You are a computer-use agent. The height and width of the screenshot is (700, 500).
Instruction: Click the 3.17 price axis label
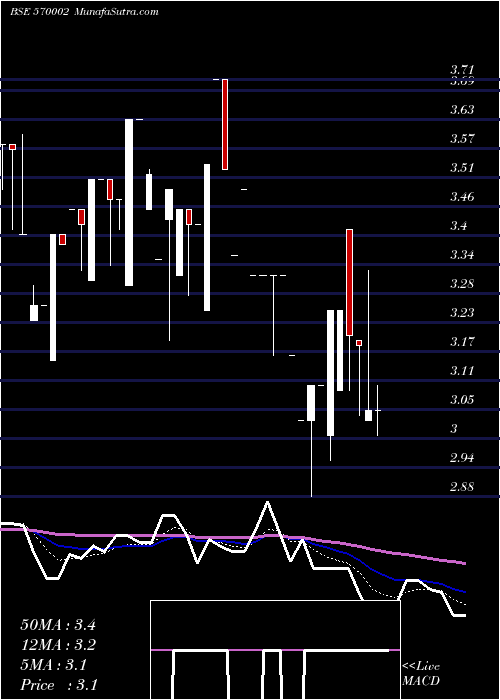[462, 342]
